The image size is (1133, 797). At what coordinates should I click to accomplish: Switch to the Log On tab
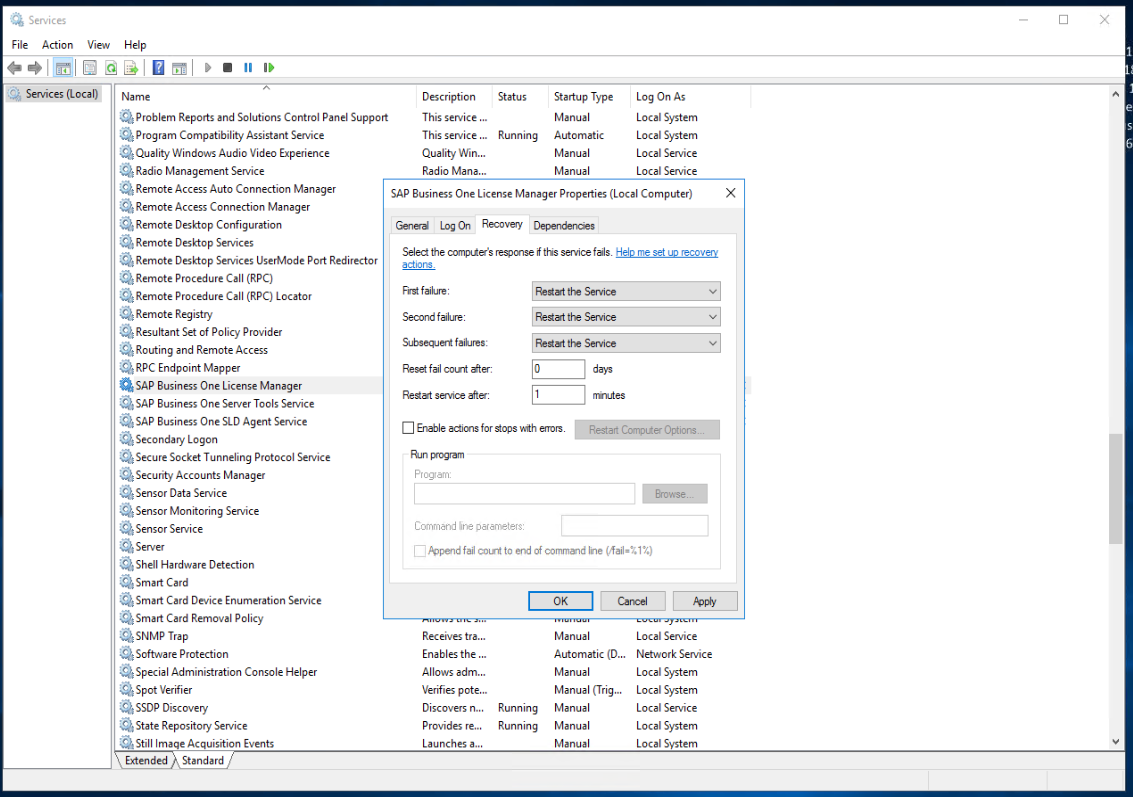point(455,225)
